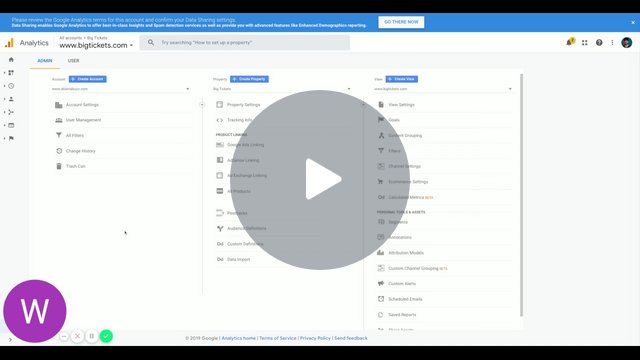Click the Custom Alerts megaphone icon

pos(381,283)
